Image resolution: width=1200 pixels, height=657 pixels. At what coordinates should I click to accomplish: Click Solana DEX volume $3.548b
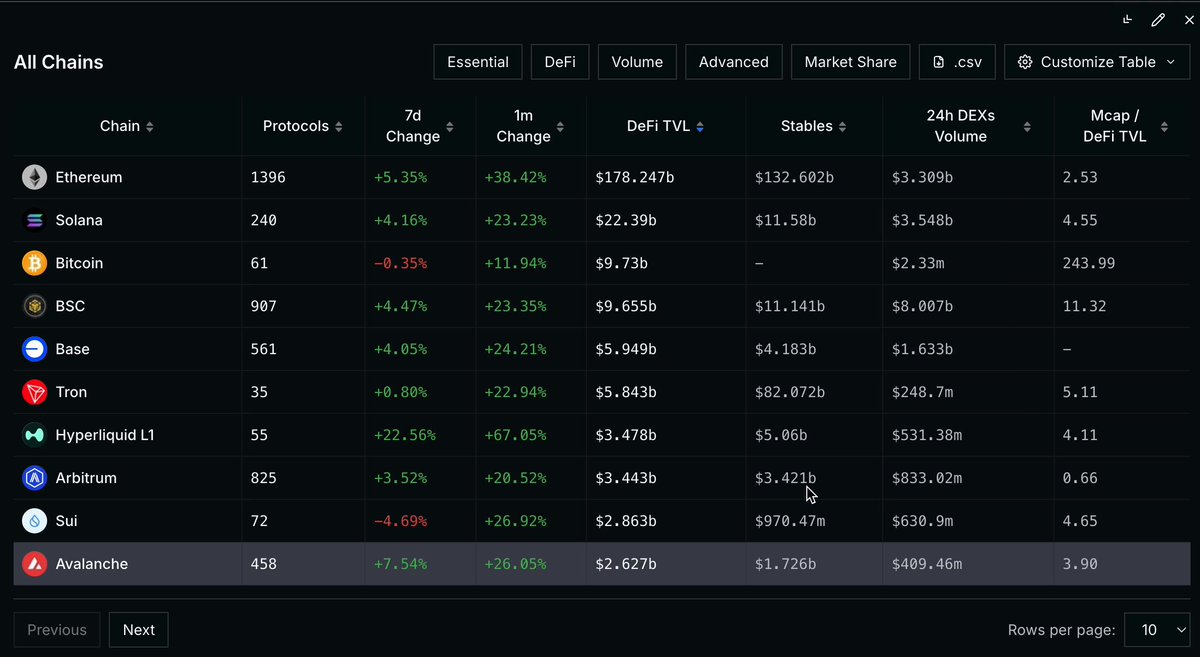(x=923, y=220)
